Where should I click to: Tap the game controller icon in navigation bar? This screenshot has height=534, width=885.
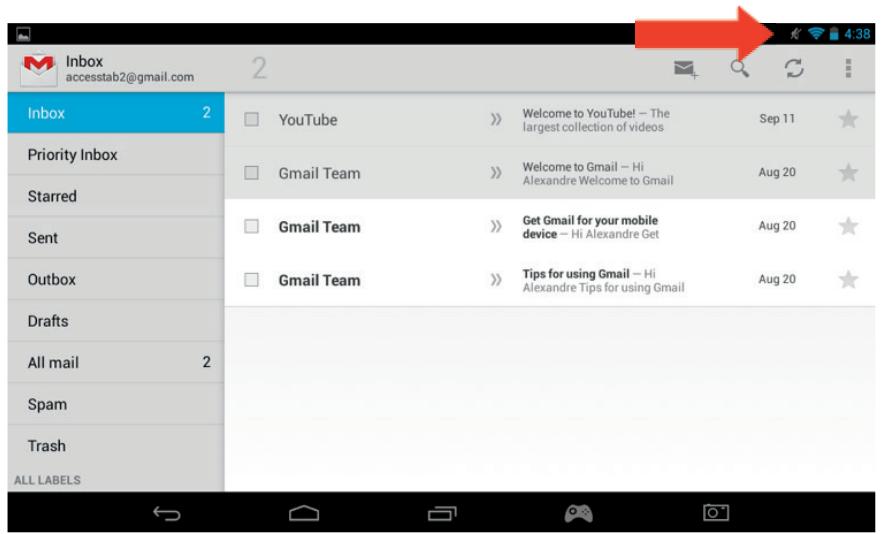click(x=579, y=513)
